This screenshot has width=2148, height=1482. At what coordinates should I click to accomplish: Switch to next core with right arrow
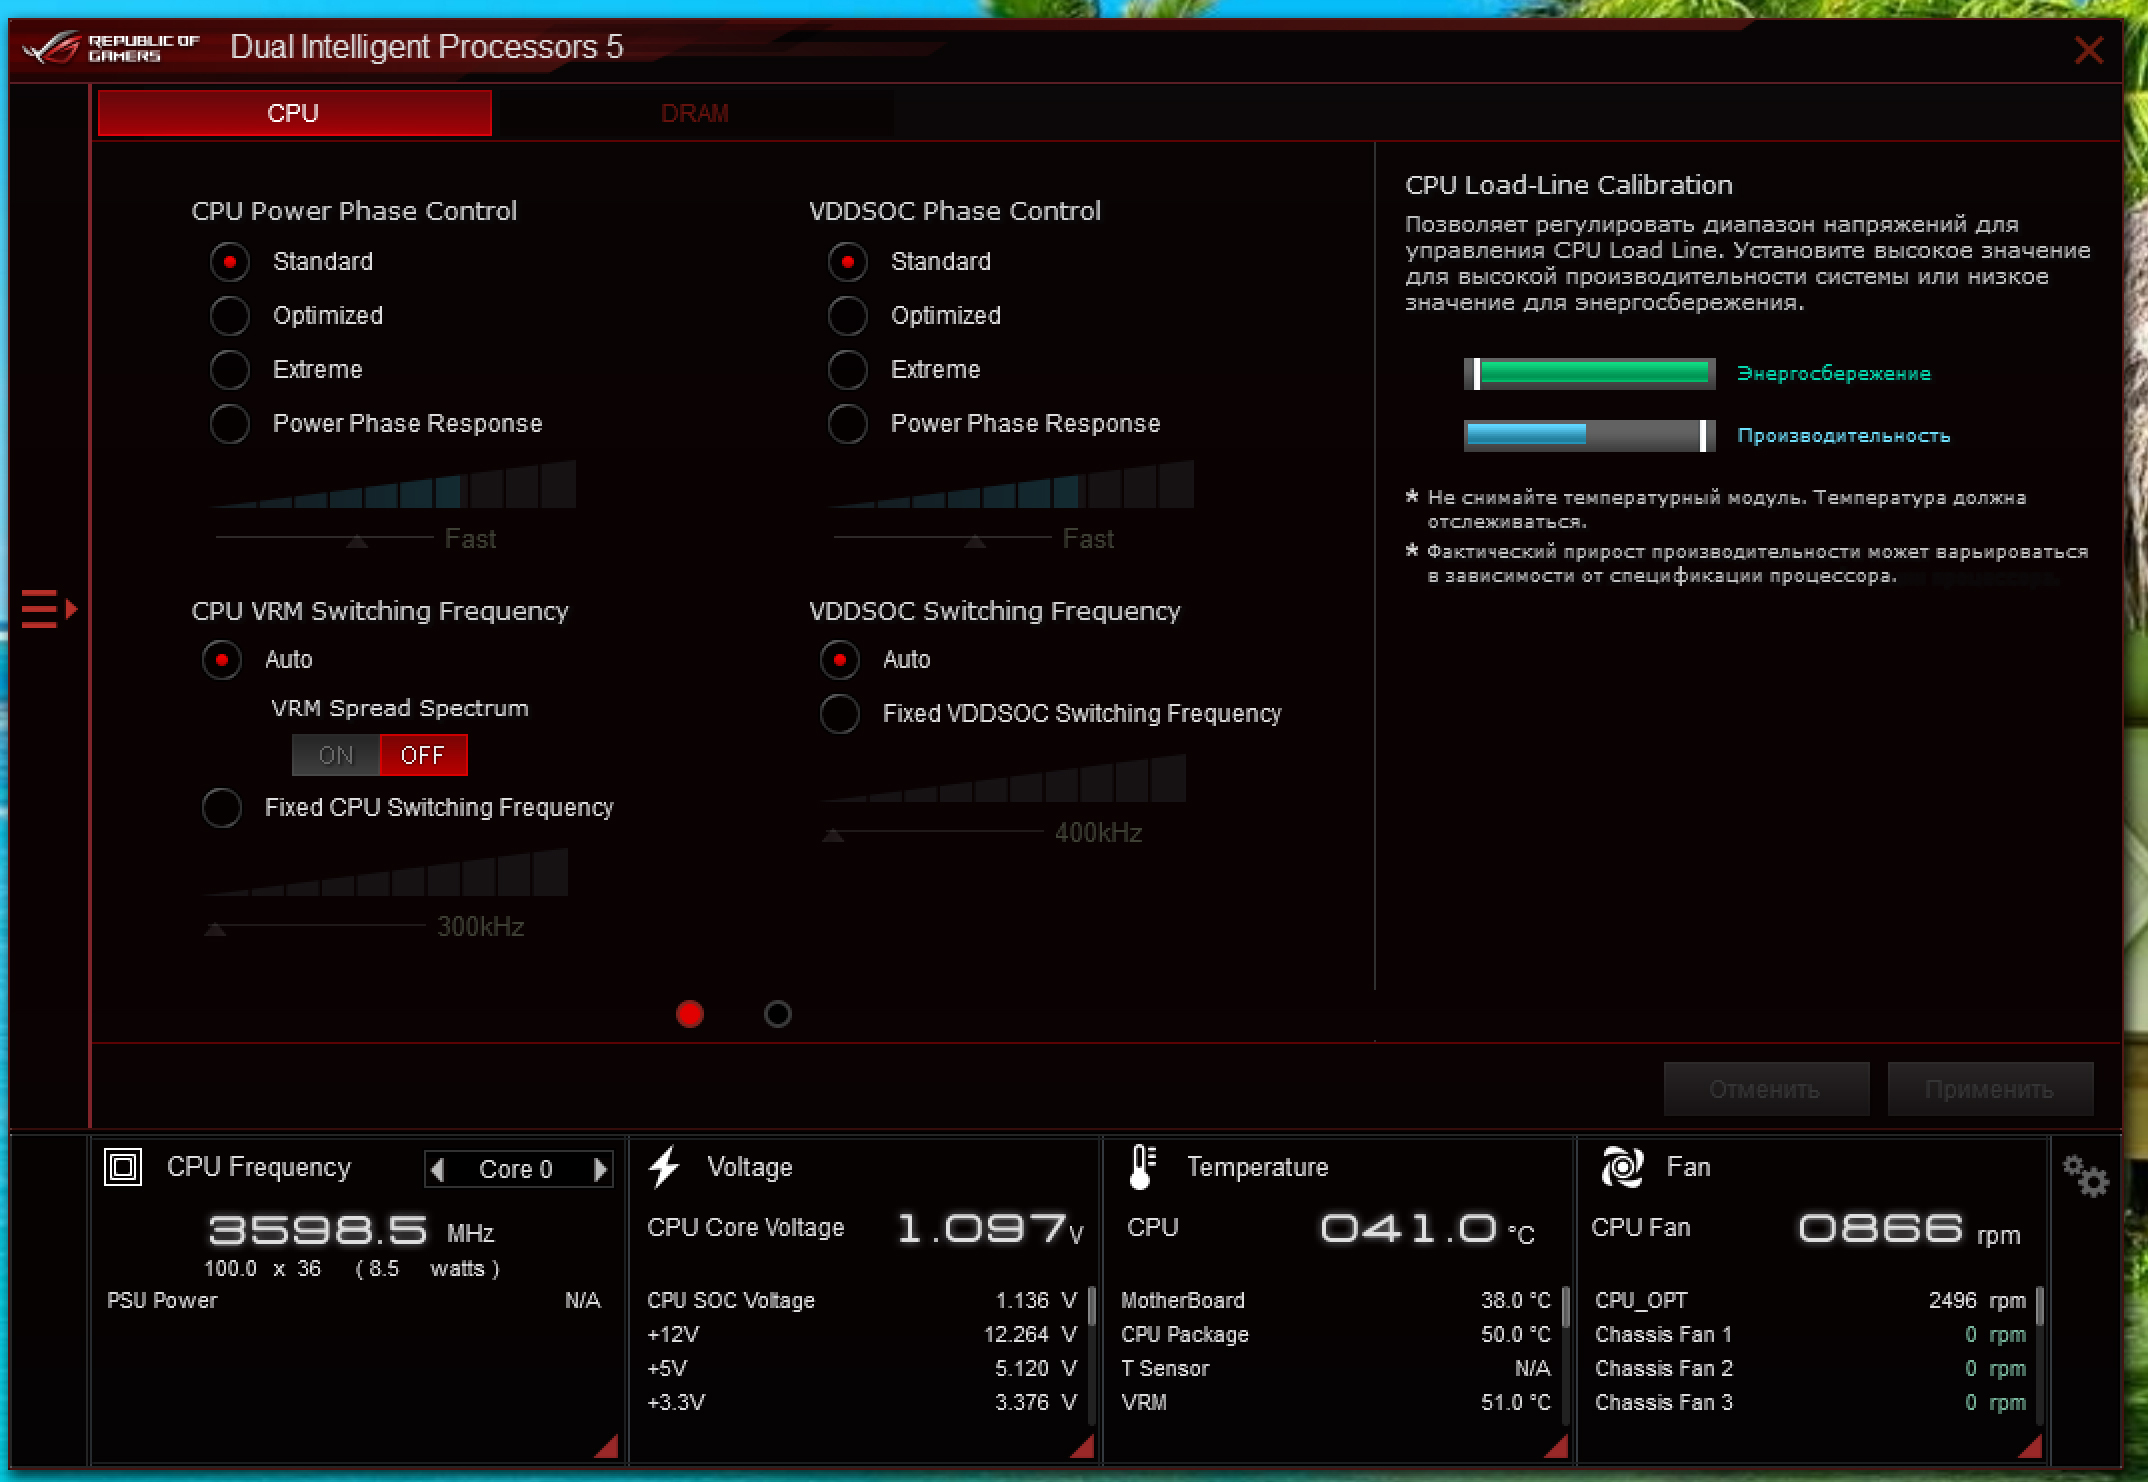[x=600, y=1169]
